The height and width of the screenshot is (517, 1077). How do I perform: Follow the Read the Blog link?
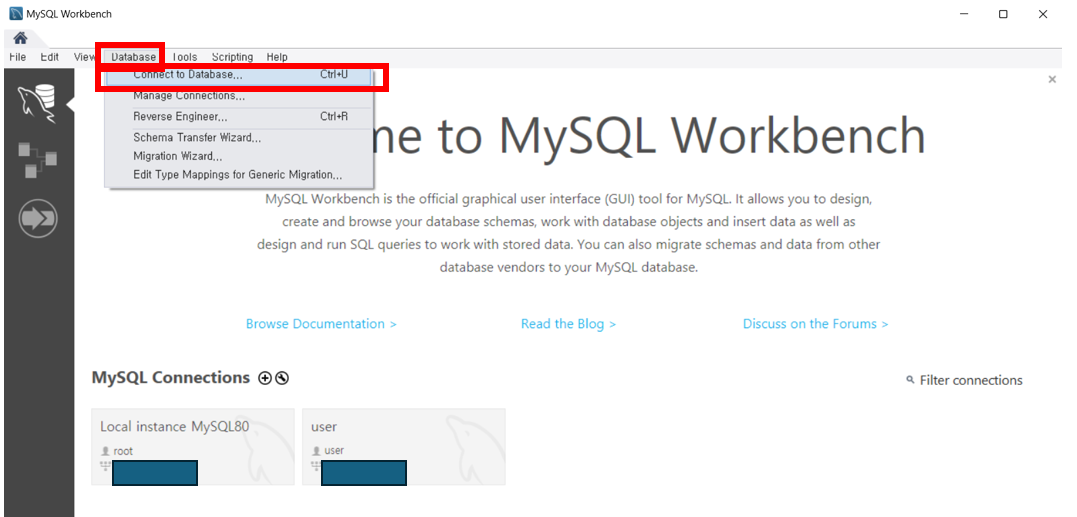click(x=569, y=323)
